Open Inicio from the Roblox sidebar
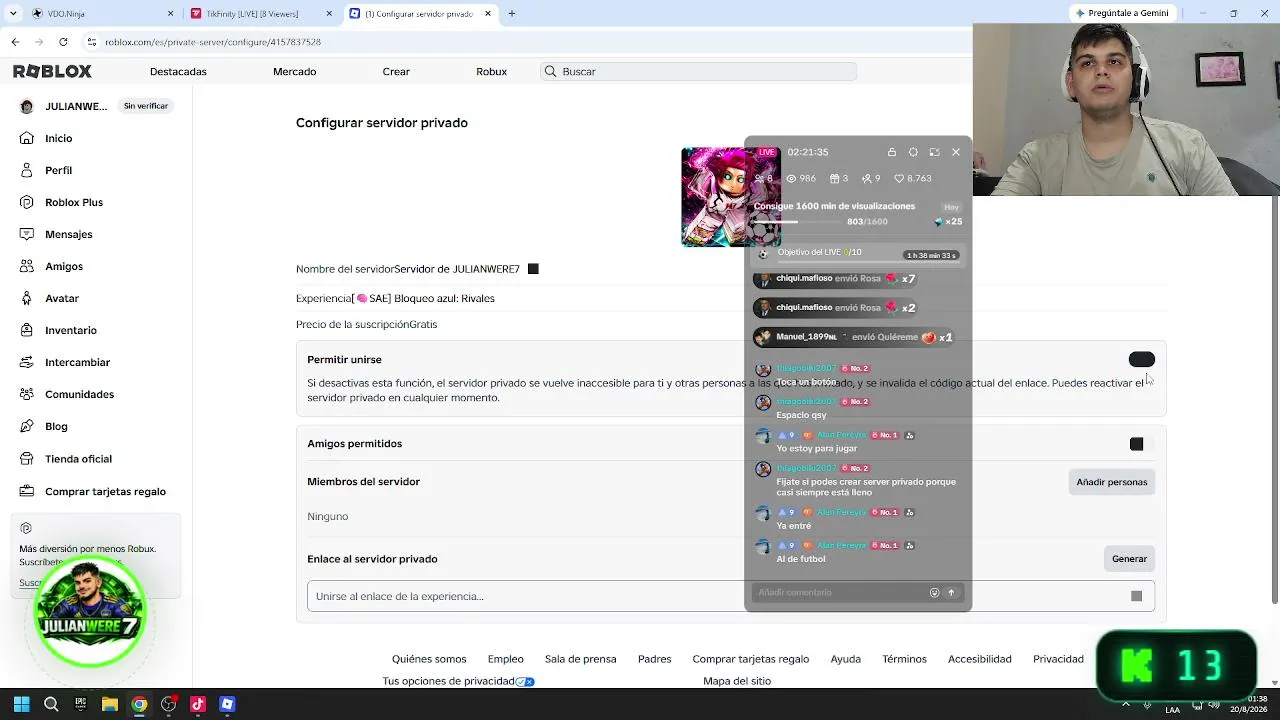This screenshot has height=720, width=1280. click(x=58, y=138)
